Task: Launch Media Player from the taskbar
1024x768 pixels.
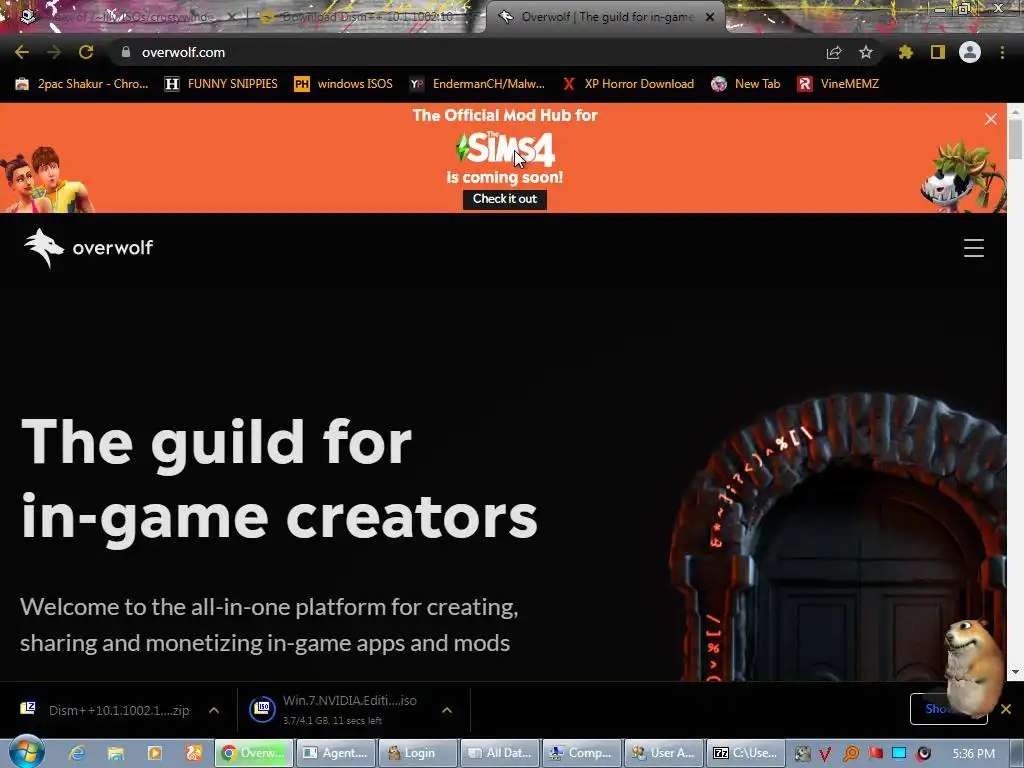Action: click(155, 753)
